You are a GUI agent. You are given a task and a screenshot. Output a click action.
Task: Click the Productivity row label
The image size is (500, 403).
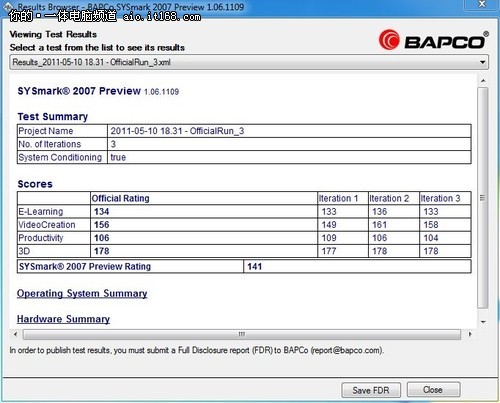(x=41, y=238)
